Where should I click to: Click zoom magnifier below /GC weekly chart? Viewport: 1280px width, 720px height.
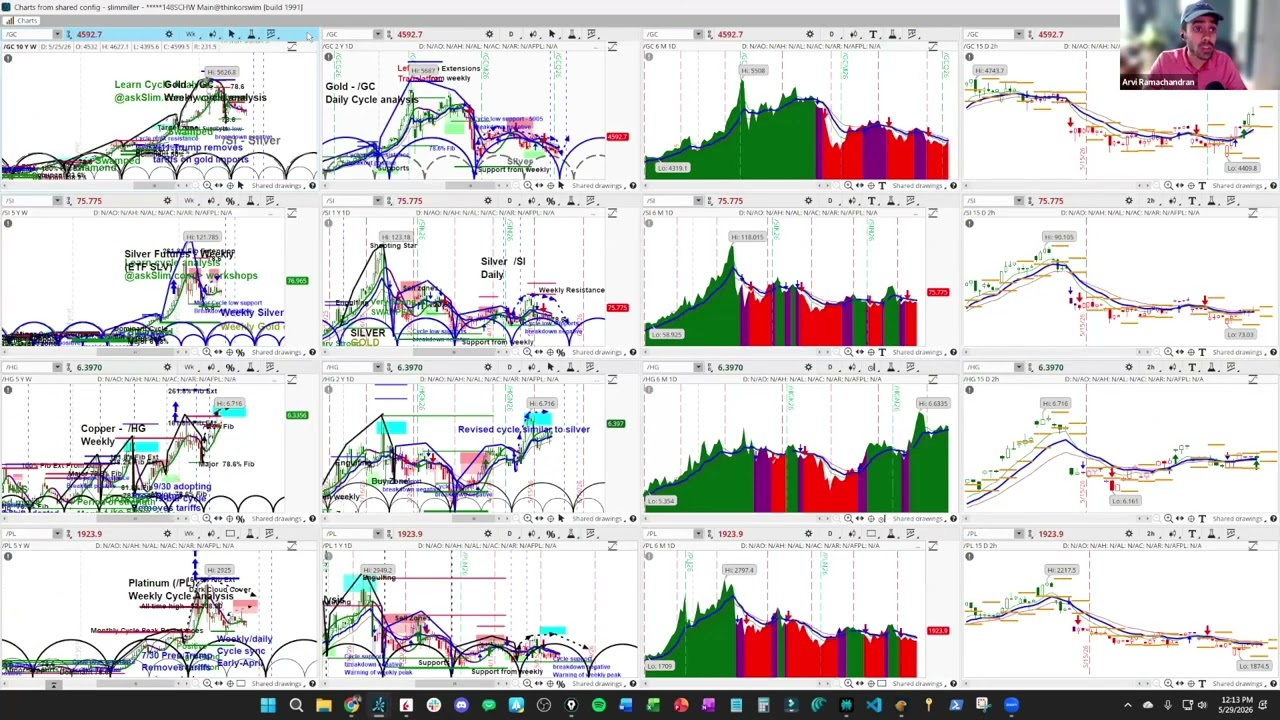pyautogui.click(x=207, y=185)
